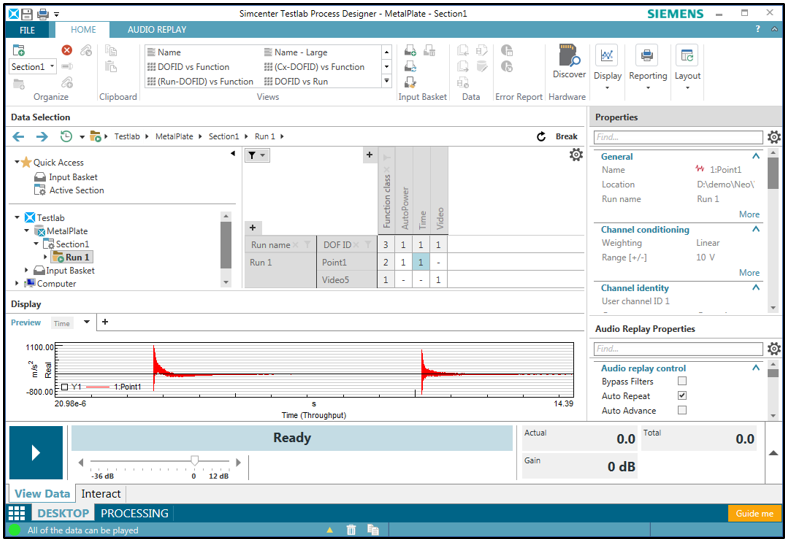Click the Break refresh icon
This screenshot has height=543, width=786.
542,137
